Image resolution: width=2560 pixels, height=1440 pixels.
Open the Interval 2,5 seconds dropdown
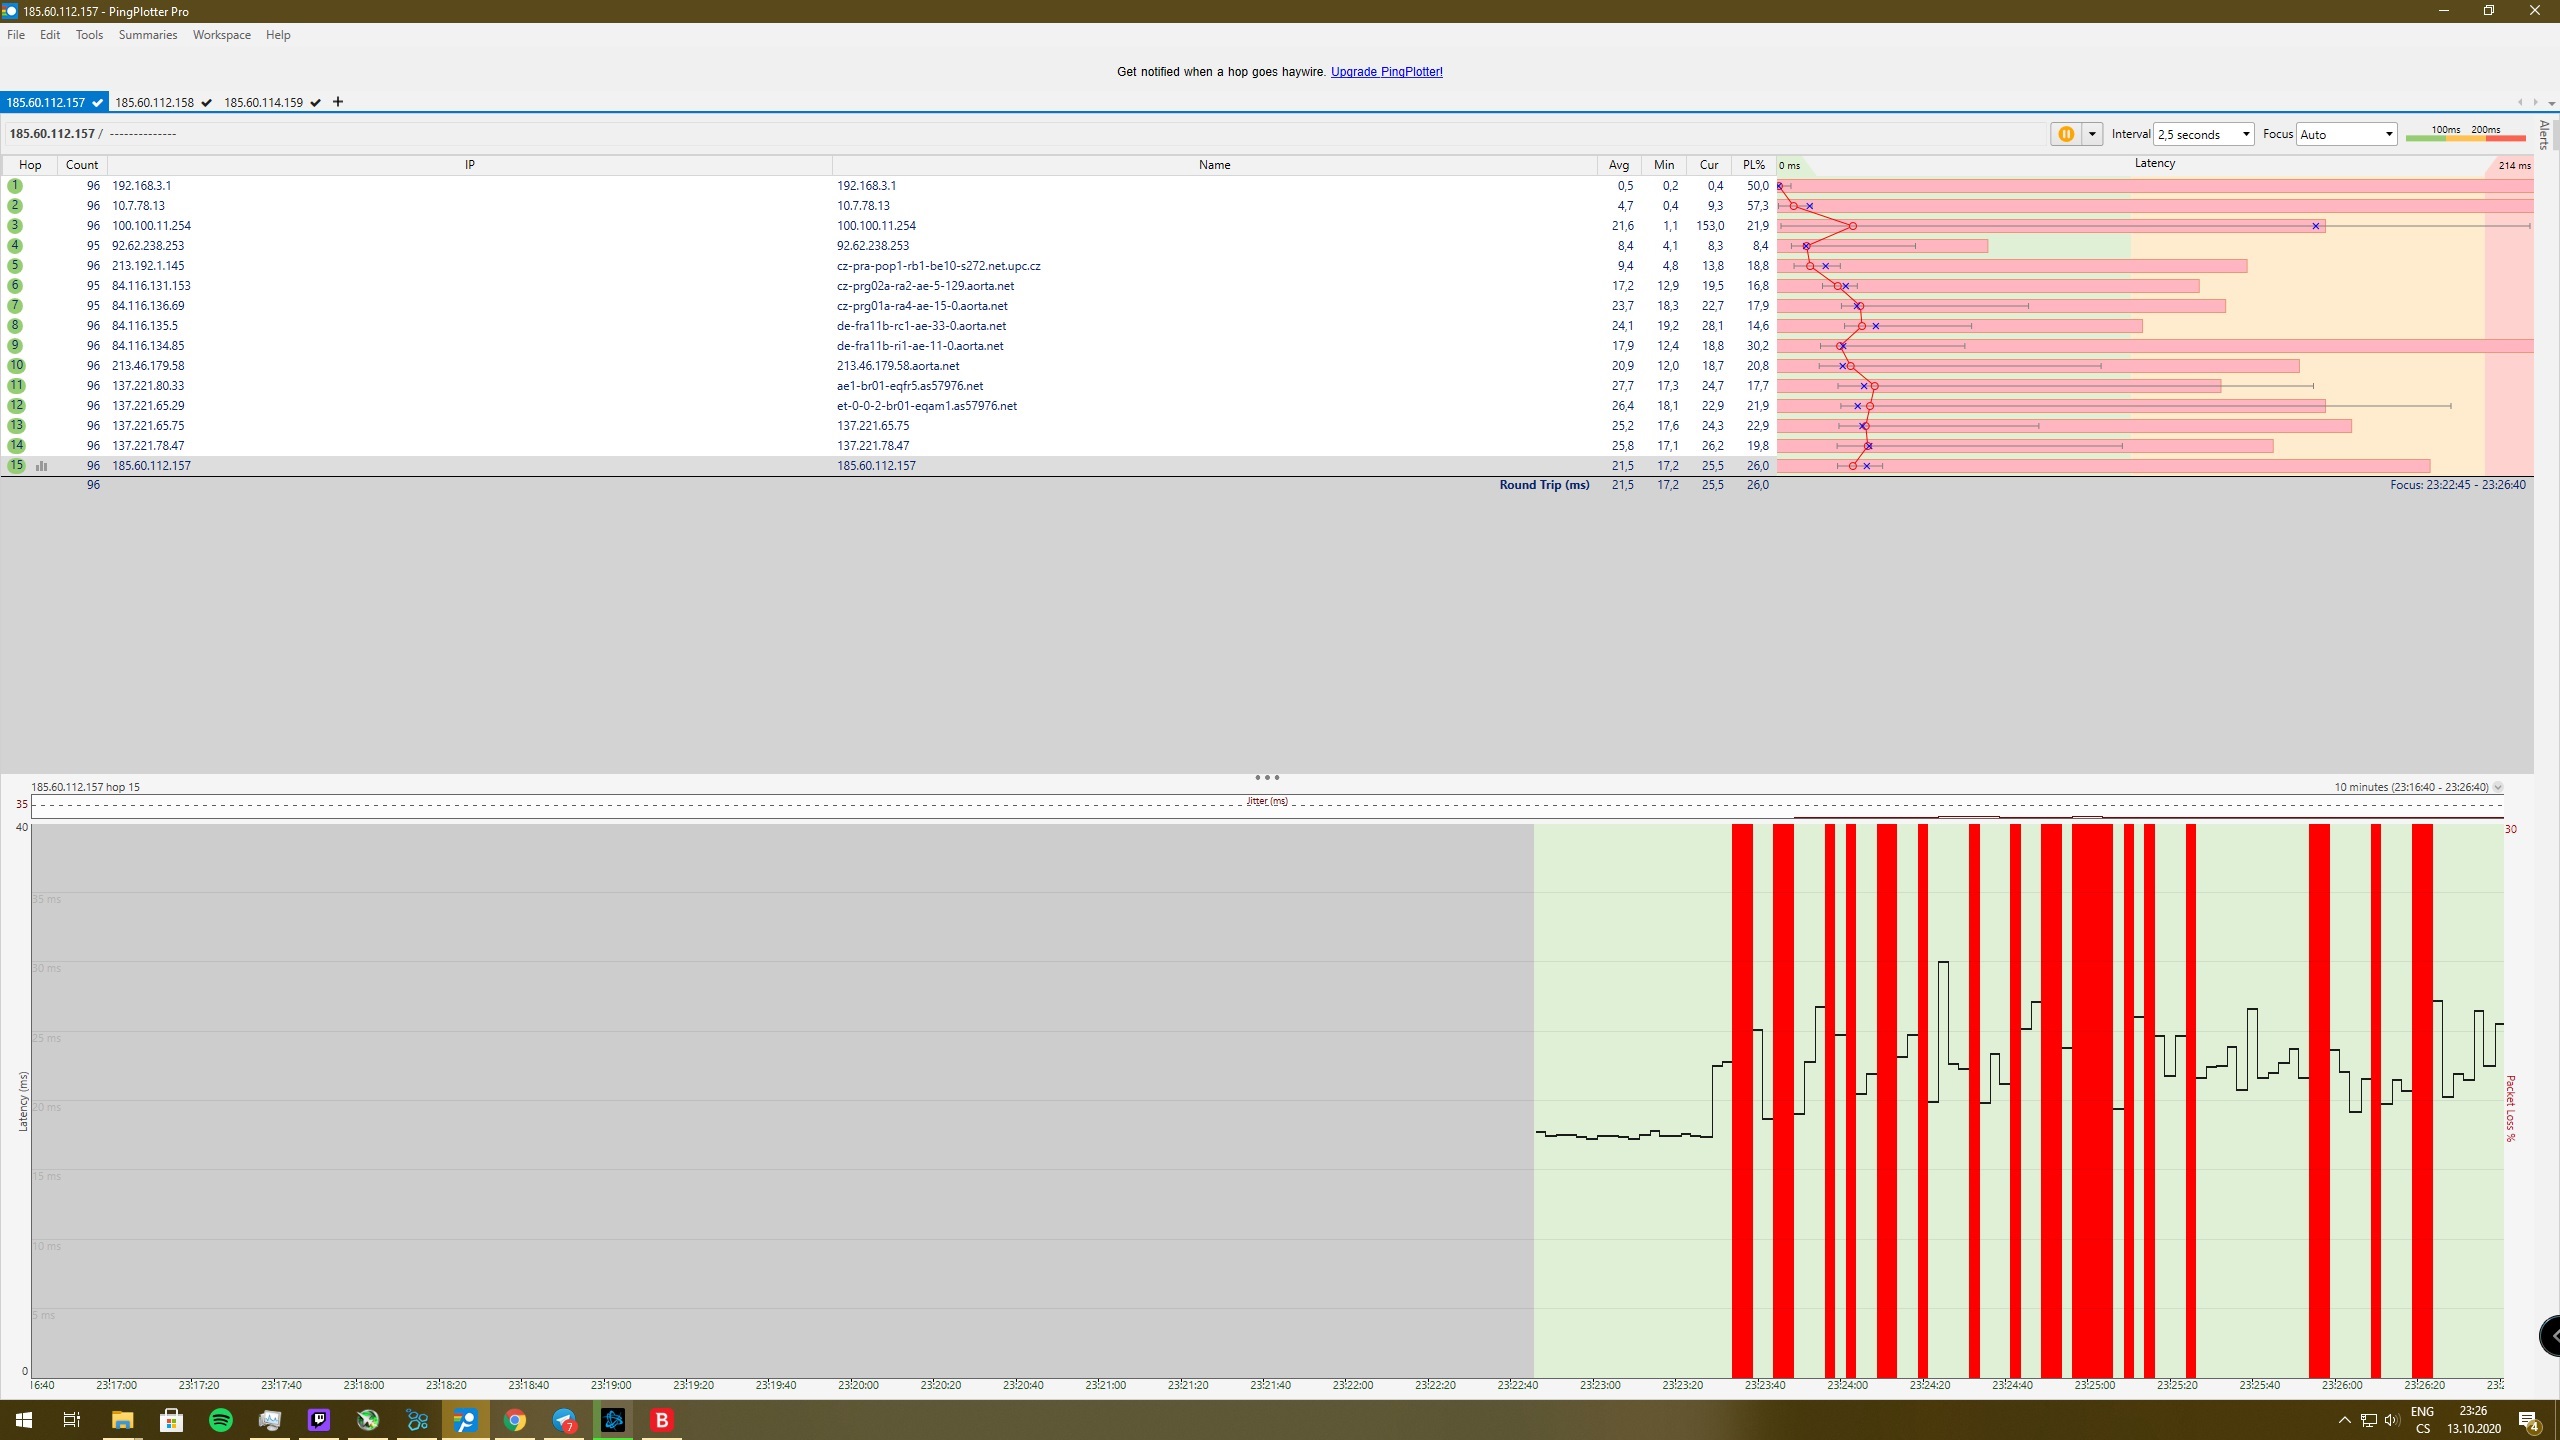[x=2203, y=134]
